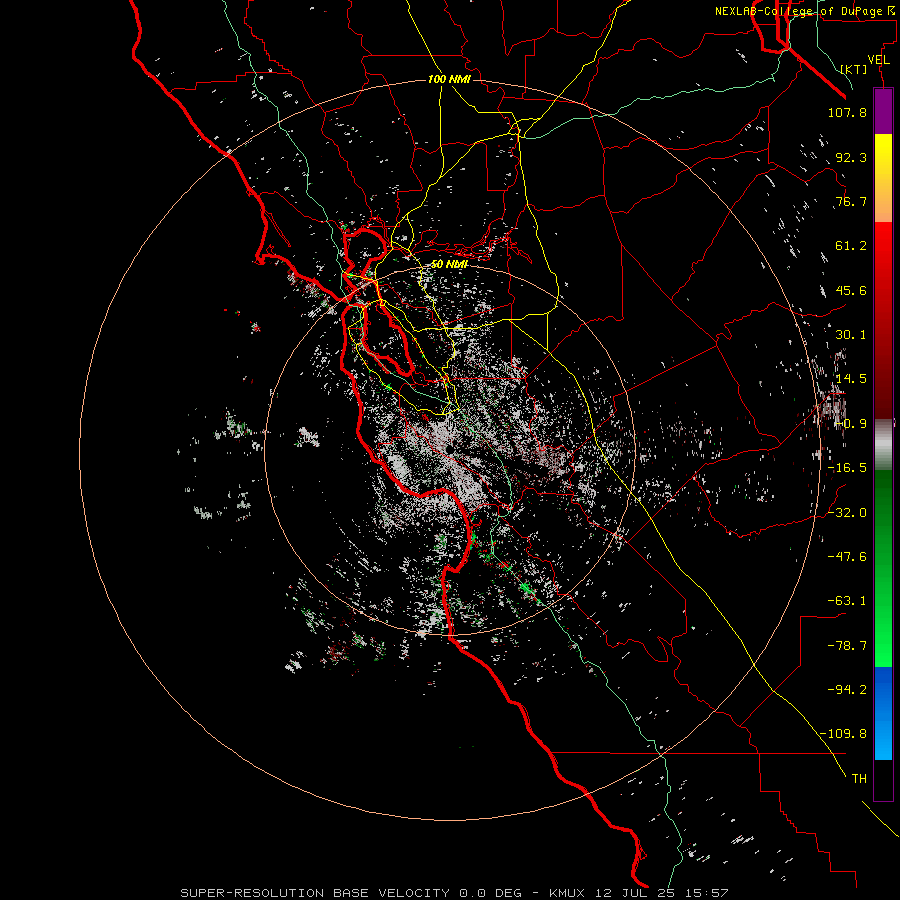The height and width of the screenshot is (900, 900).
Task: Click the -94.2 velocity scale value
Action: click(x=847, y=689)
